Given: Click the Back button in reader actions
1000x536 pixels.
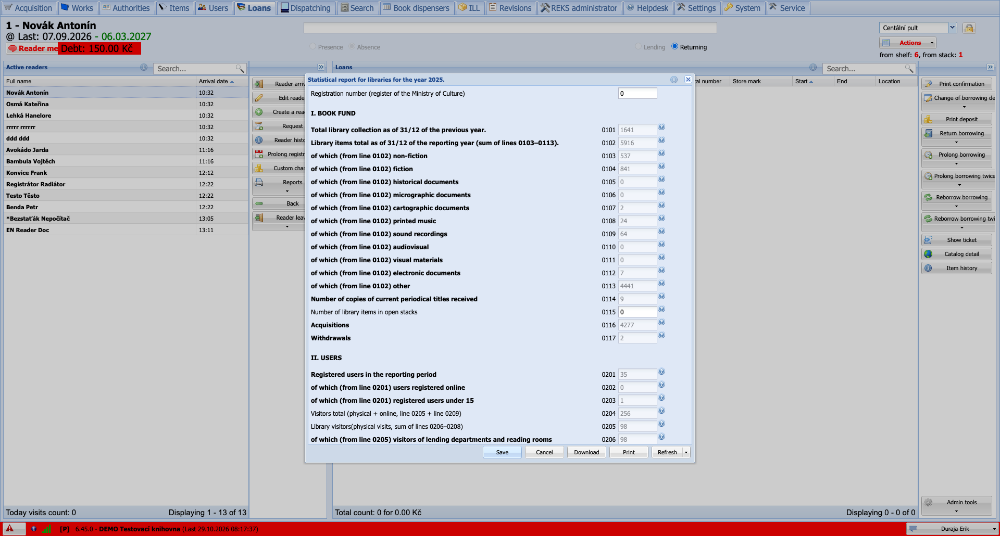Looking at the screenshot, I should point(281,204).
